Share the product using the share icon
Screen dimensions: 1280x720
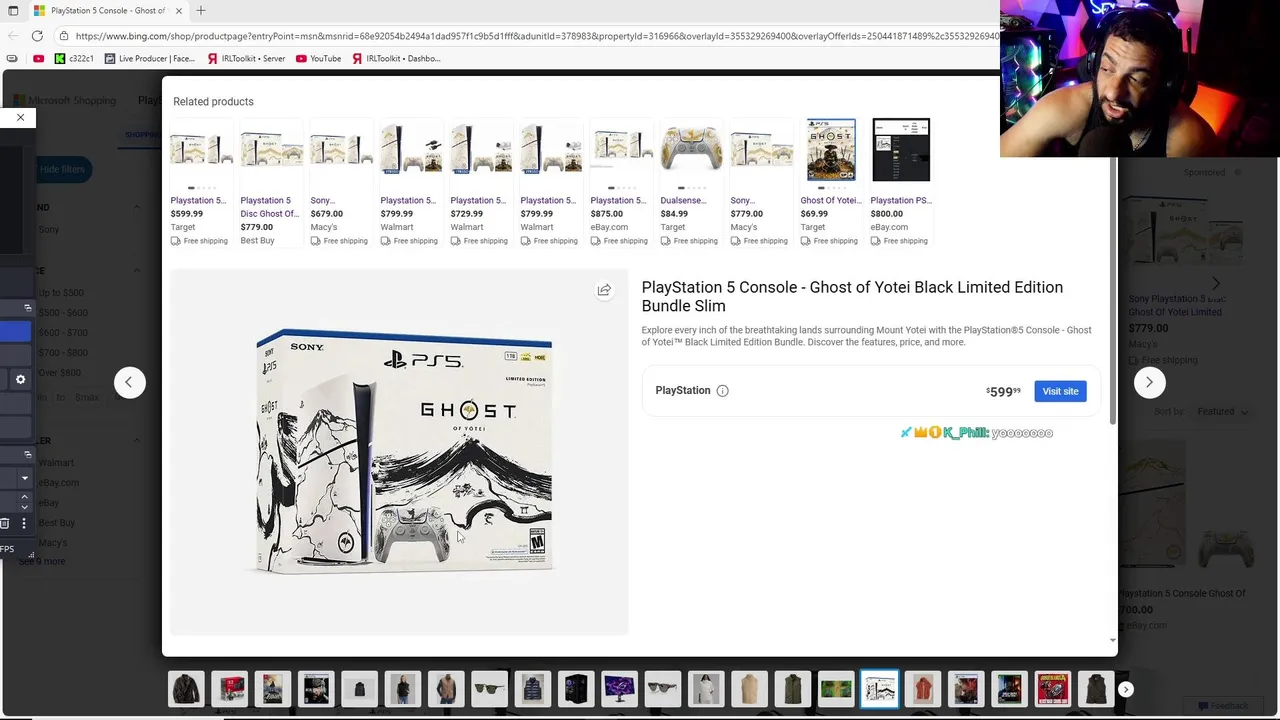(604, 290)
